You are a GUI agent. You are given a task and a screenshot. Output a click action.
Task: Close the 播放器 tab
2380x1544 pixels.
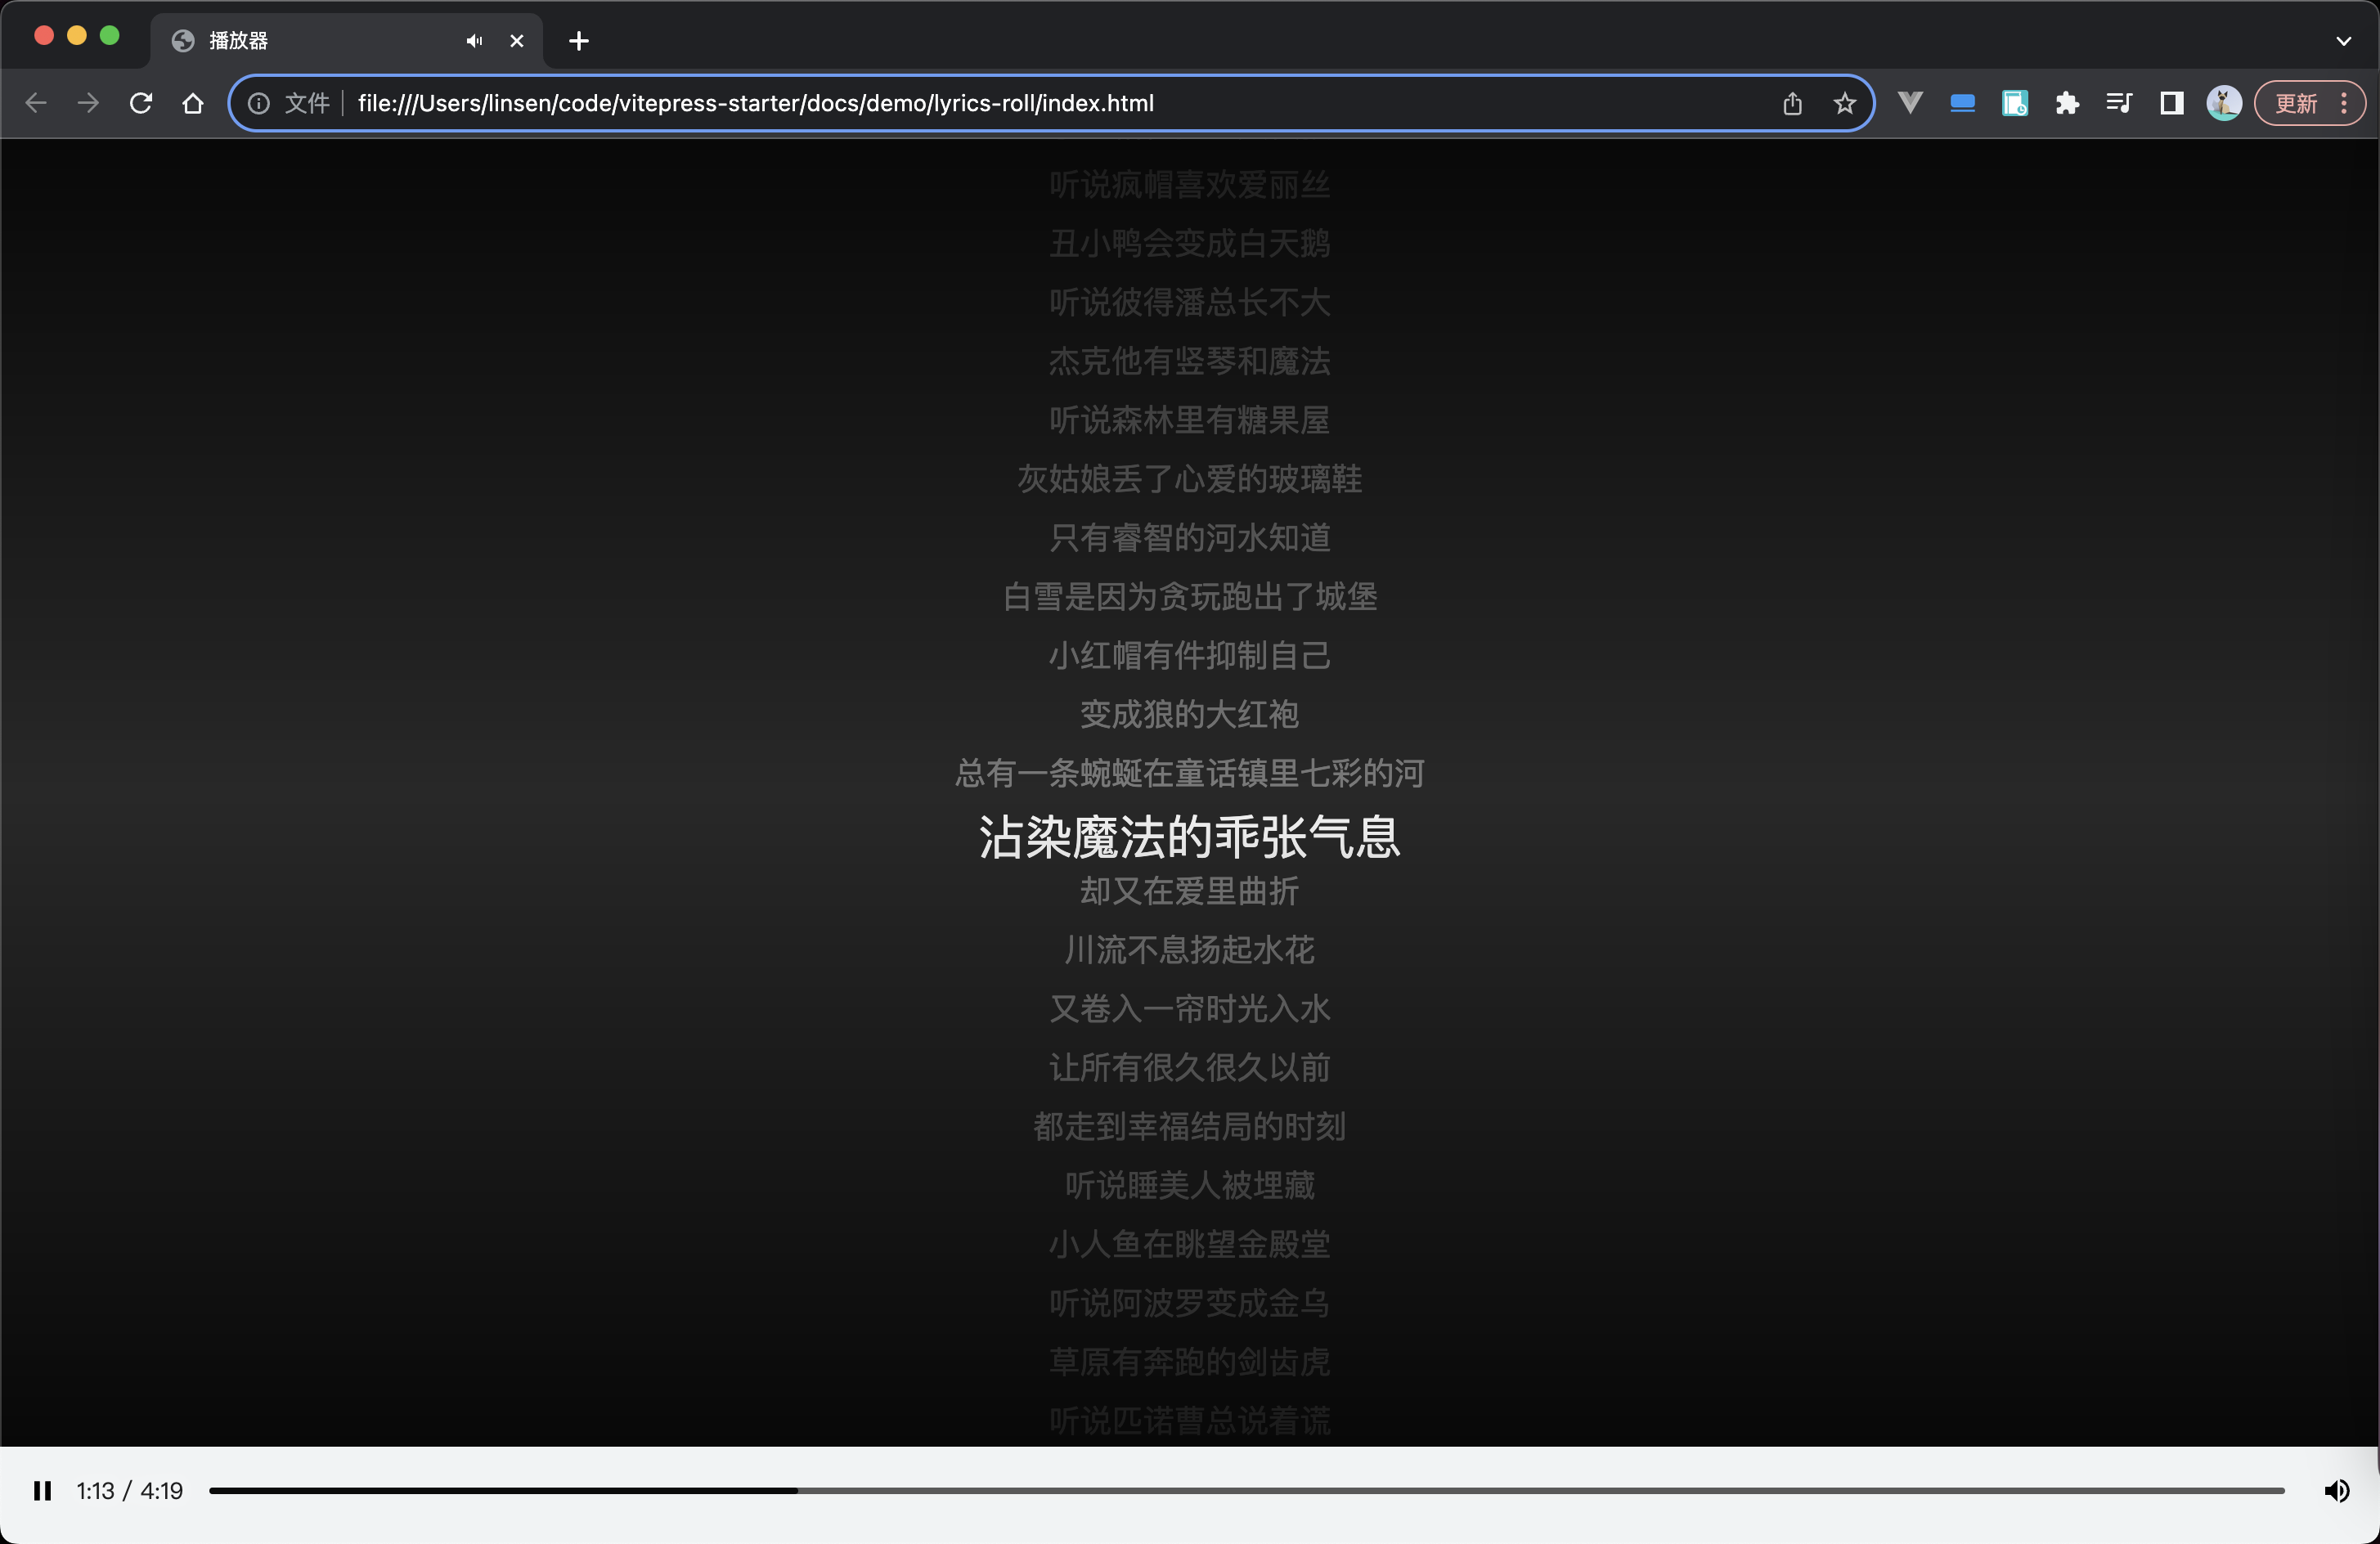click(x=516, y=41)
